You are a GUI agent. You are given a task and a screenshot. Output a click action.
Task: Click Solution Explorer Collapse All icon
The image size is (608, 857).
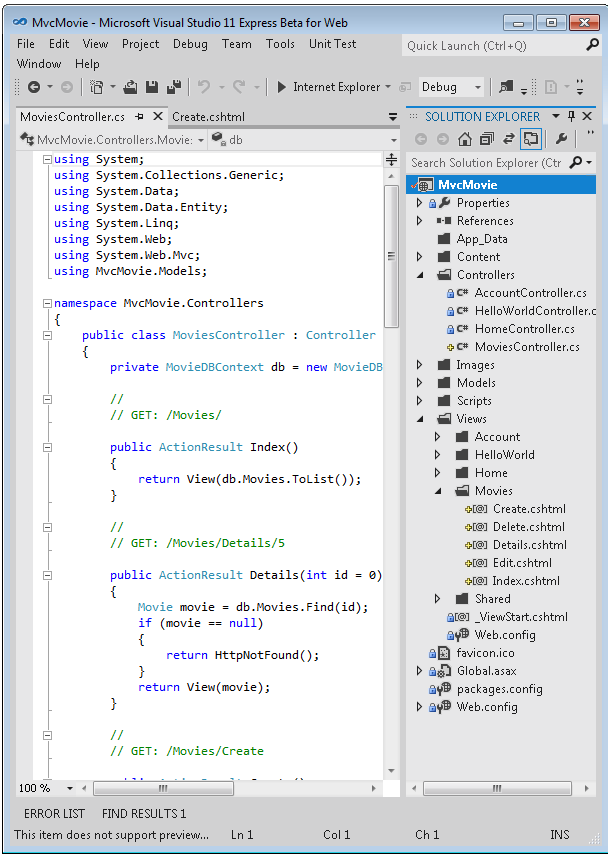(x=487, y=139)
